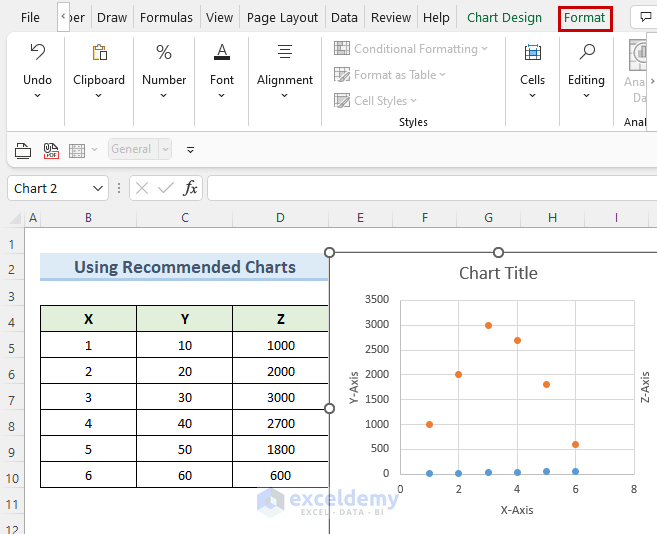Open Customize Quick Access Toolbar arrow

pyautogui.click(x=190, y=150)
